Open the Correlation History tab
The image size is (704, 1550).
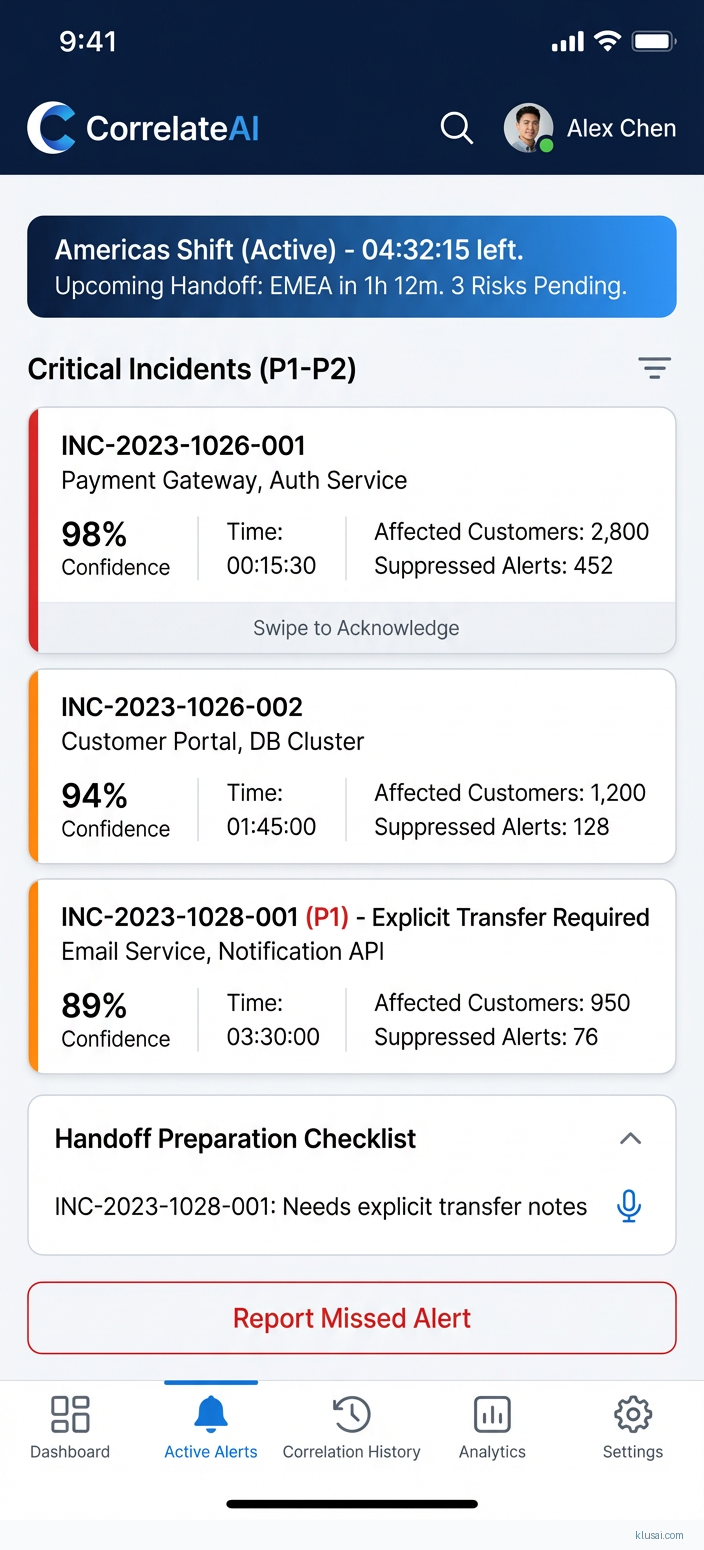point(352,1427)
